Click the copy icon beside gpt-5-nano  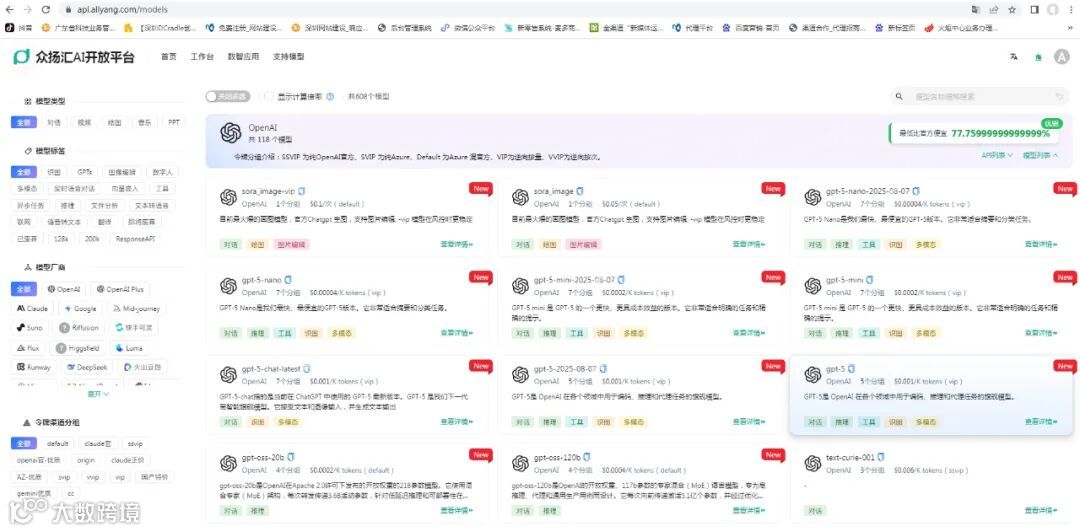[289, 280]
